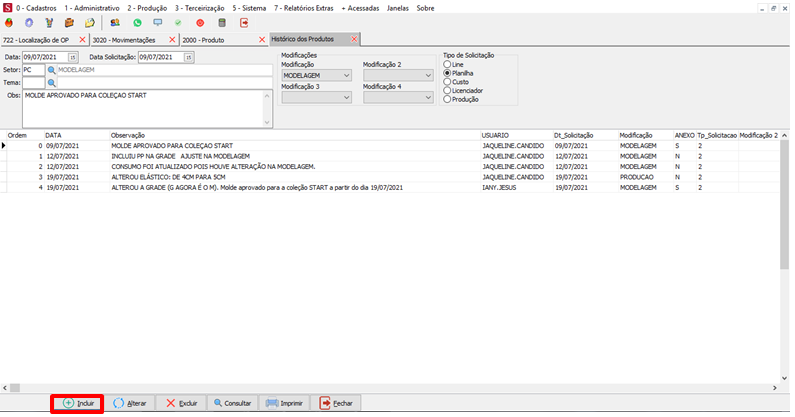Open the calculator icon in the toolbar
Image resolution: width=795 pixels, height=417 pixels.
(222, 22)
